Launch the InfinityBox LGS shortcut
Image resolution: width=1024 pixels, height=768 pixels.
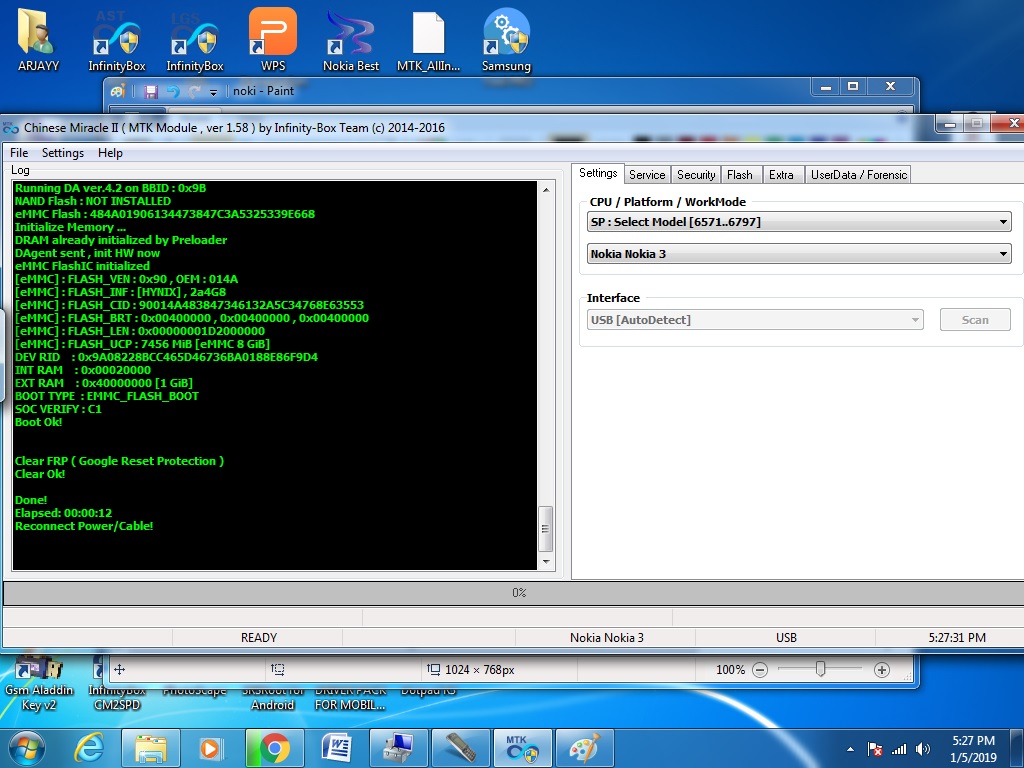tap(195, 39)
